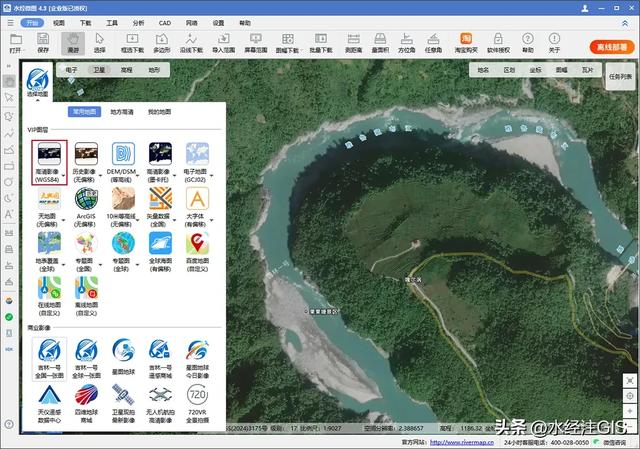The image size is (640, 449).
Task: Expand the 高清影像 (WGS84) dropdown arrow
Action: point(64,176)
